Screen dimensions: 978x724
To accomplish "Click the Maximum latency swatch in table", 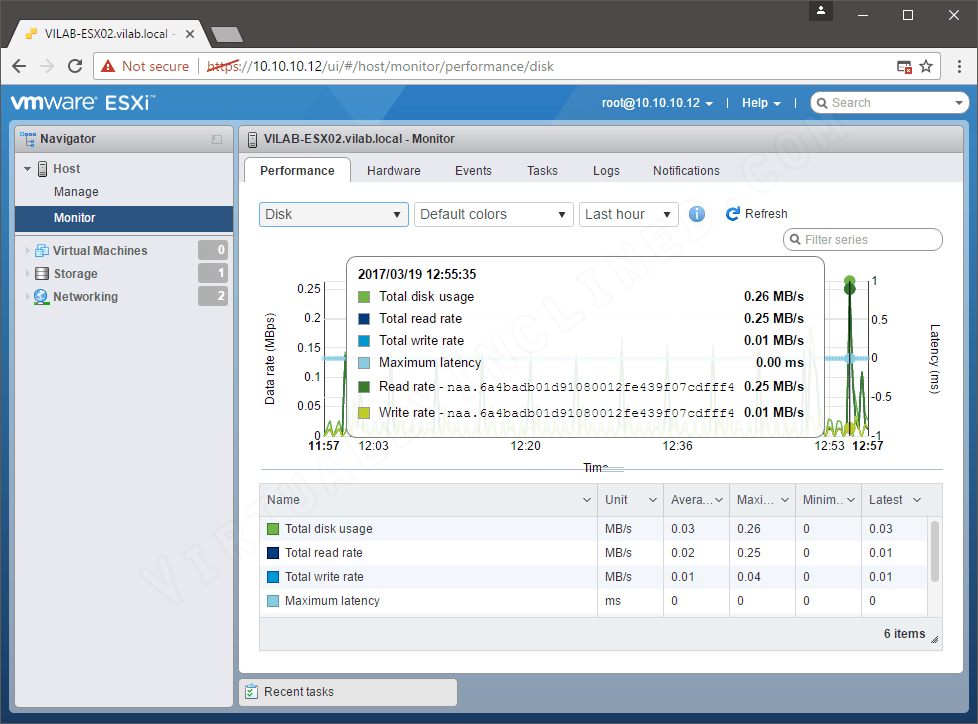I will (x=273, y=601).
